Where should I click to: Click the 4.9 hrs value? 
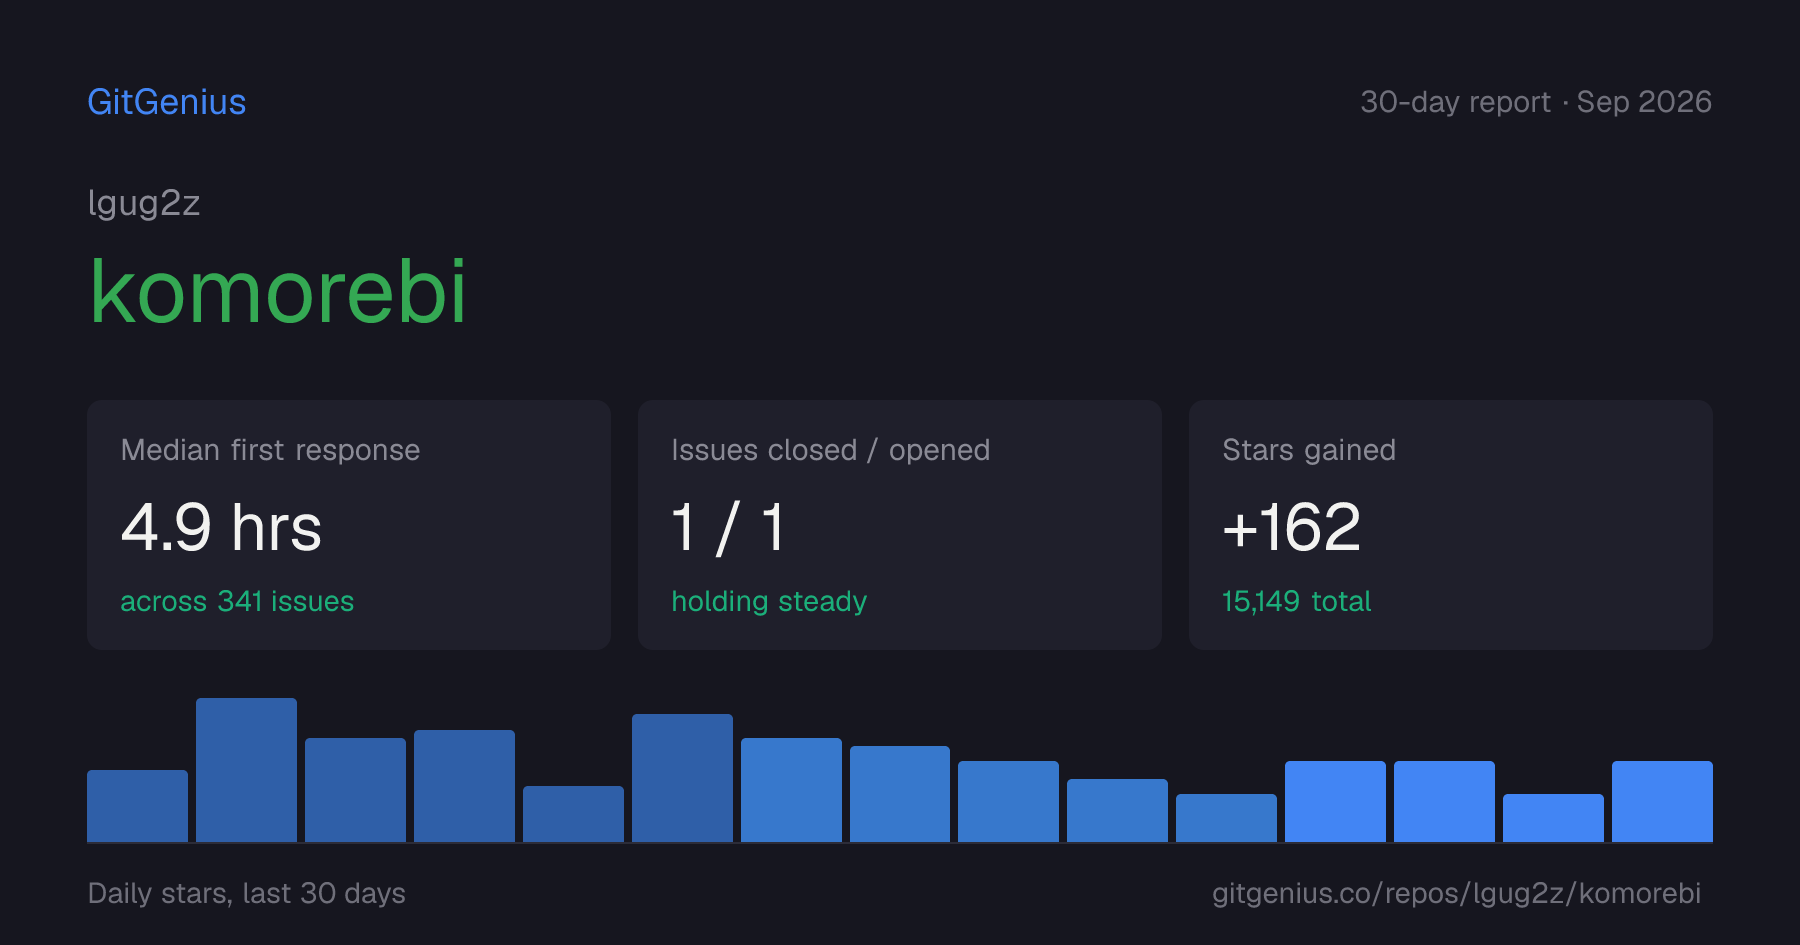(x=221, y=527)
